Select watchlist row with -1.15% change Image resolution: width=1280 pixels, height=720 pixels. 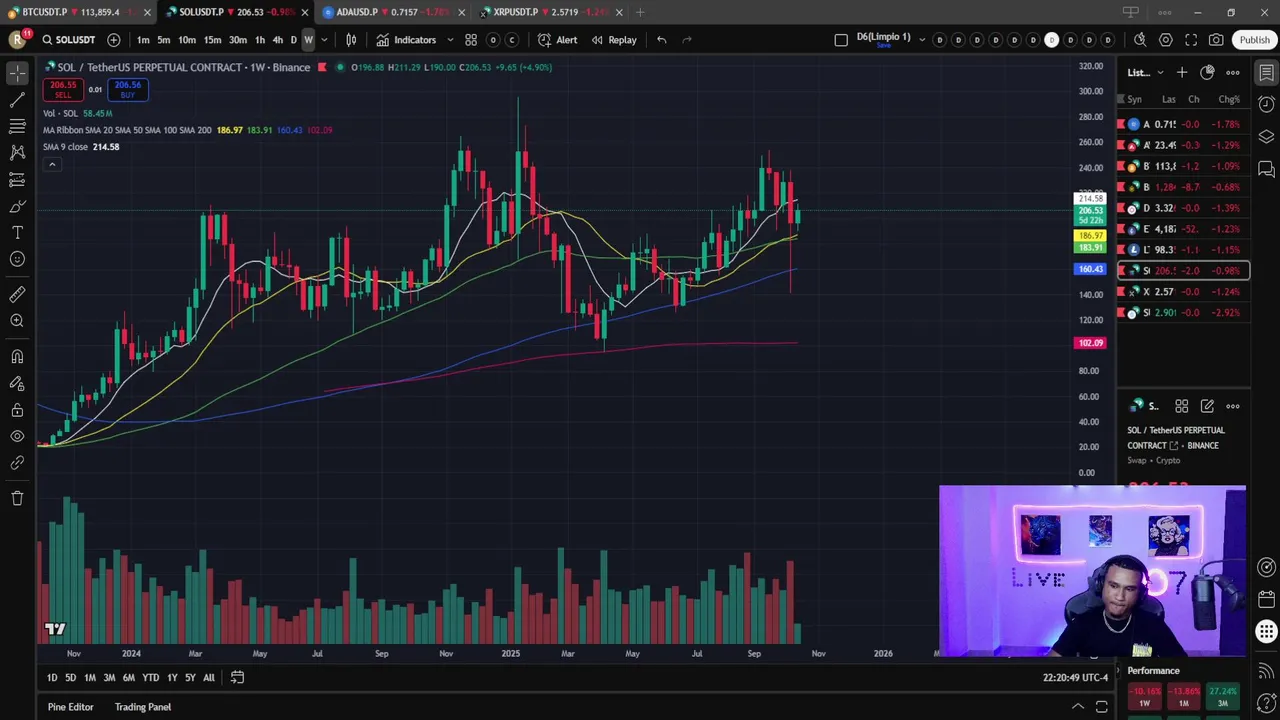point(1183,250)
